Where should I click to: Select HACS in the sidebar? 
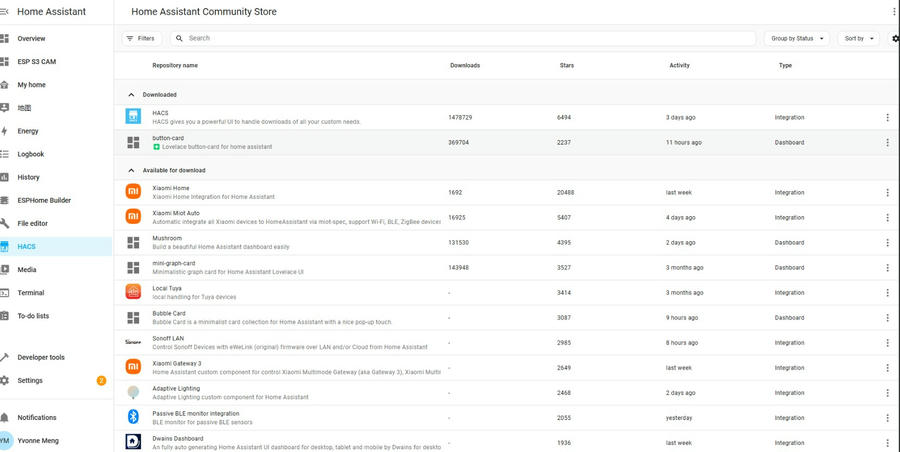coord(56,246)
